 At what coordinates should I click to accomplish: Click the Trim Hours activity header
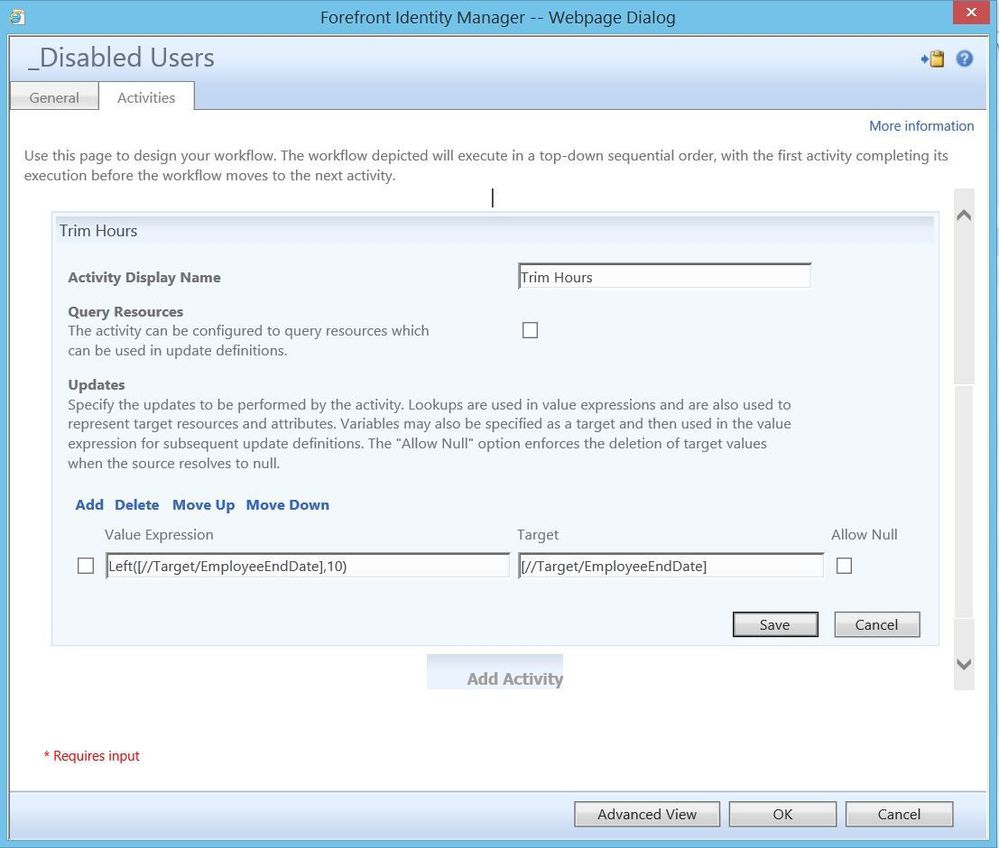[x=495, y=231]
